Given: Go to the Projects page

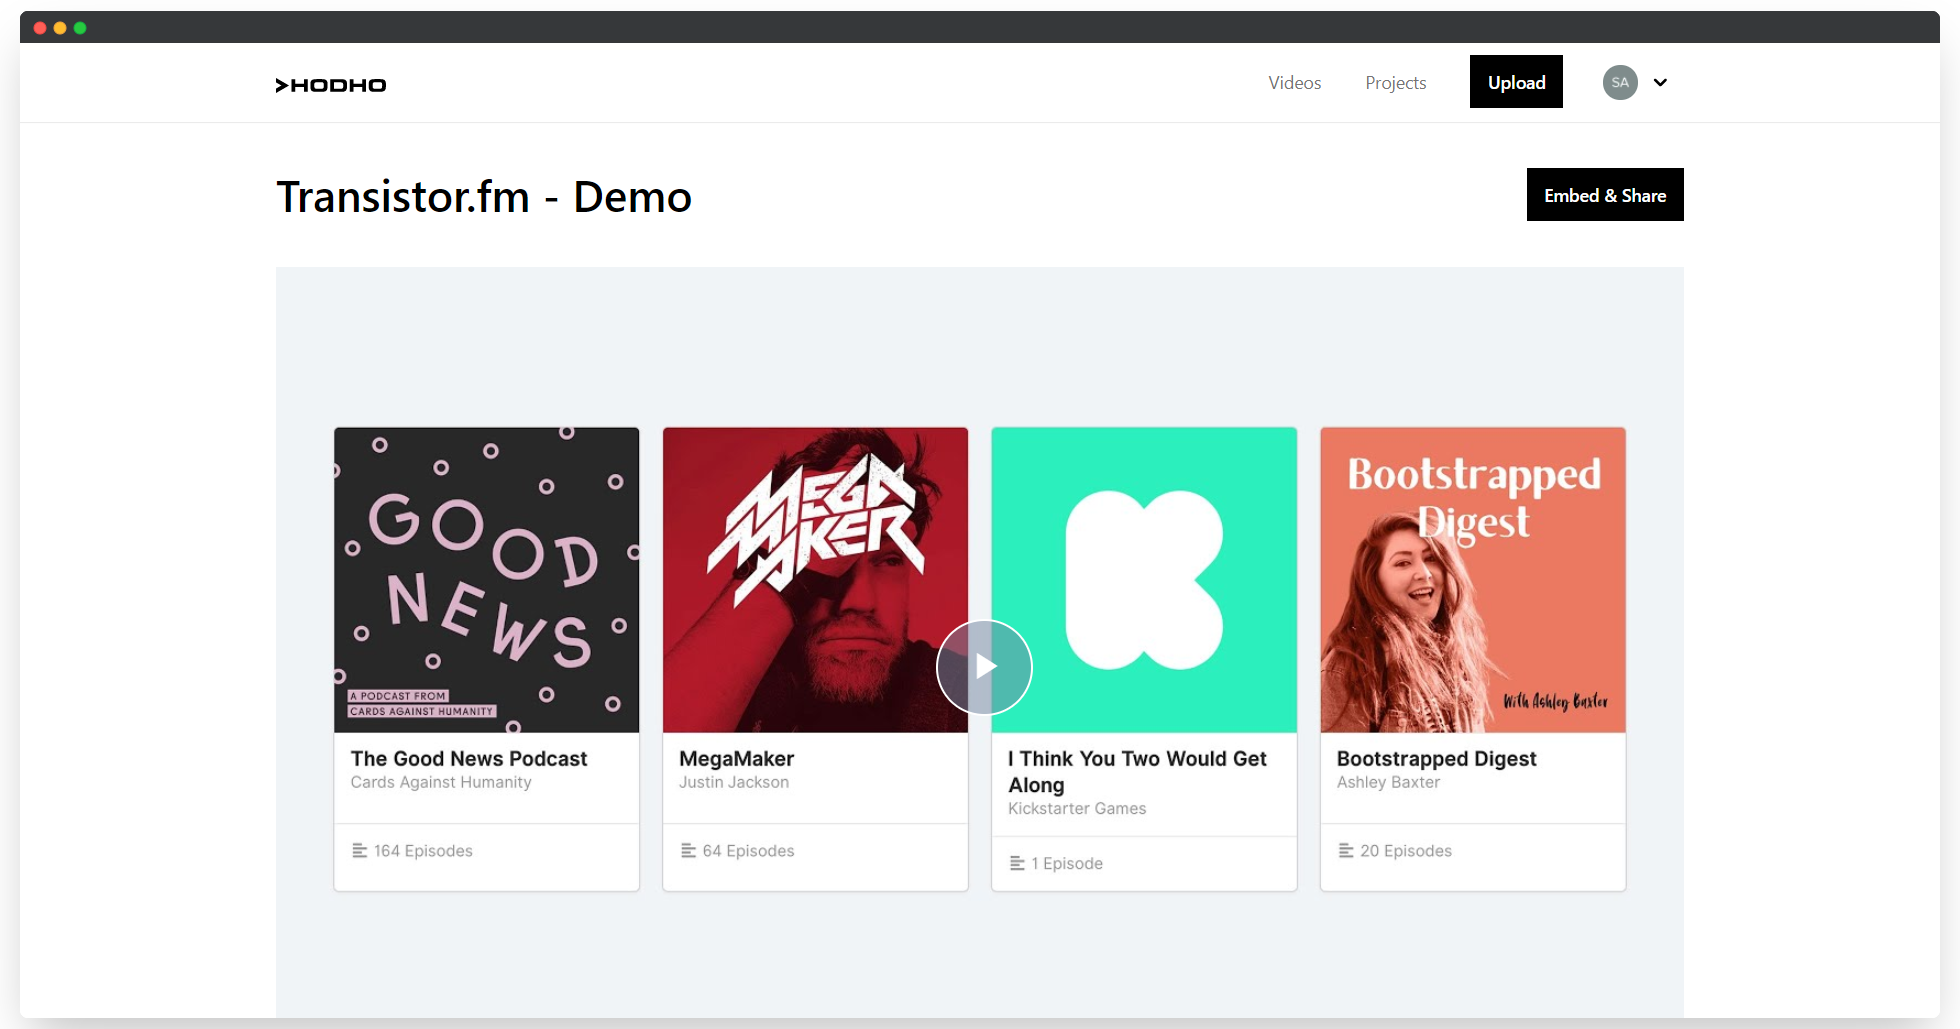Looking at the screenshot, I should pyautogui.click(x=1396, y=83).
